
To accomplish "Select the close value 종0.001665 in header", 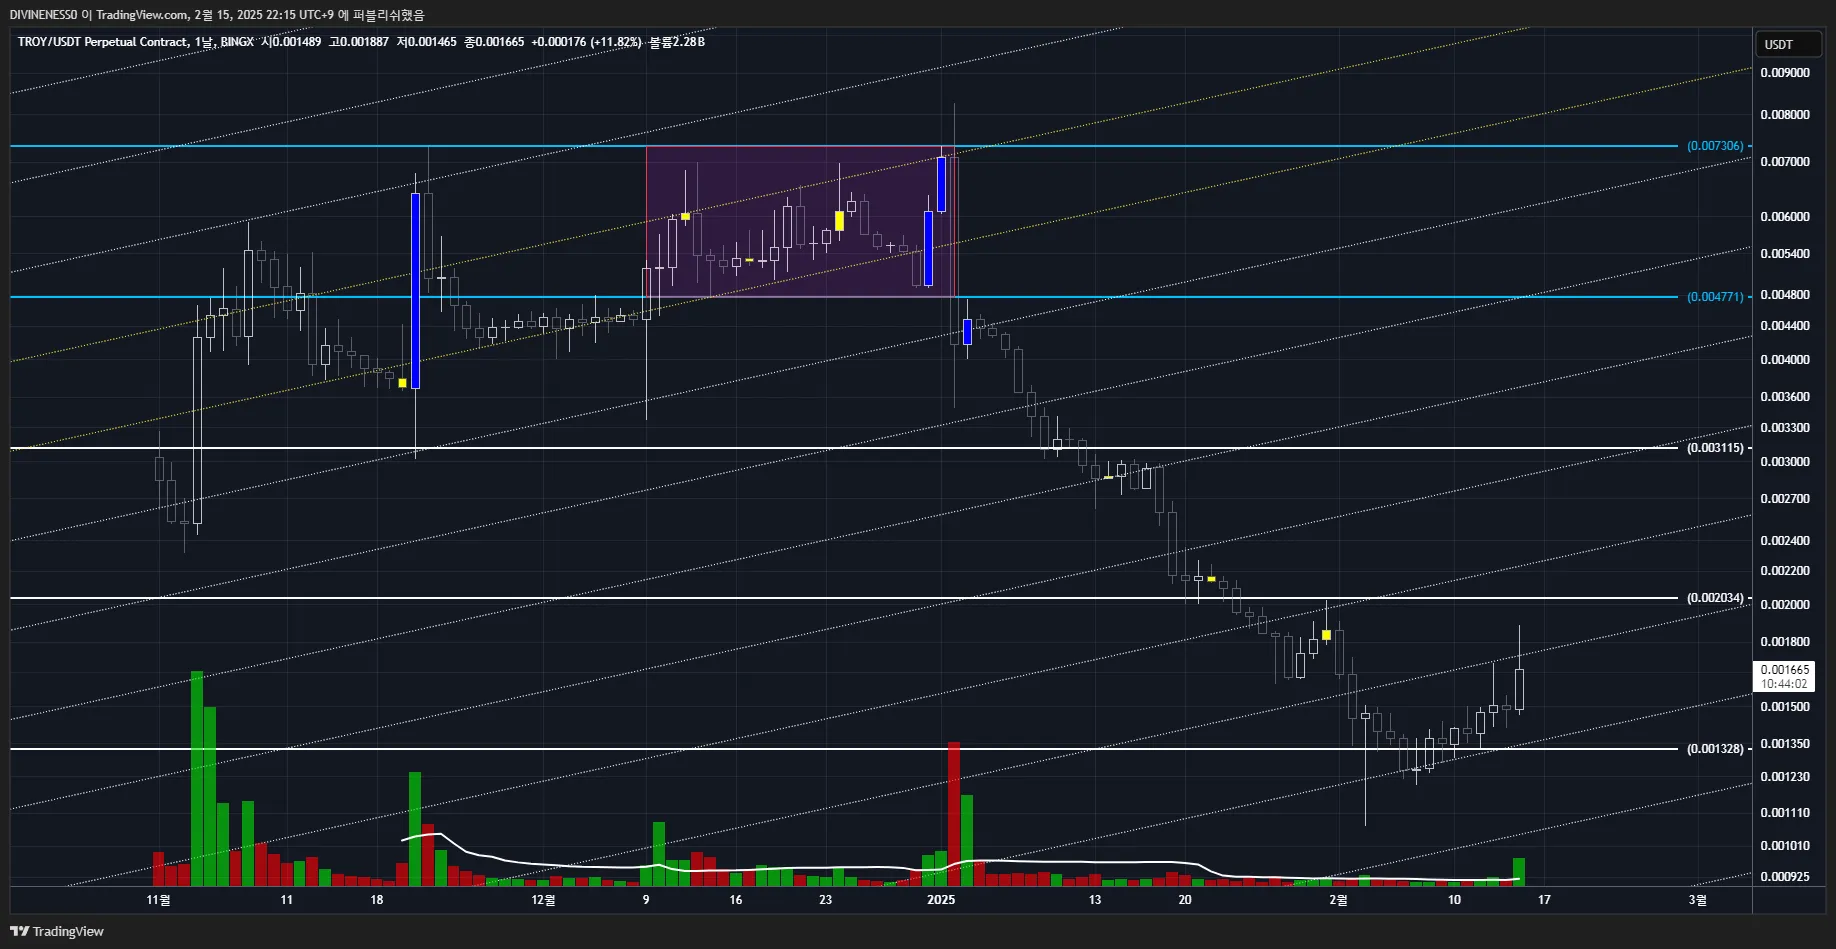I will (494, 42).
